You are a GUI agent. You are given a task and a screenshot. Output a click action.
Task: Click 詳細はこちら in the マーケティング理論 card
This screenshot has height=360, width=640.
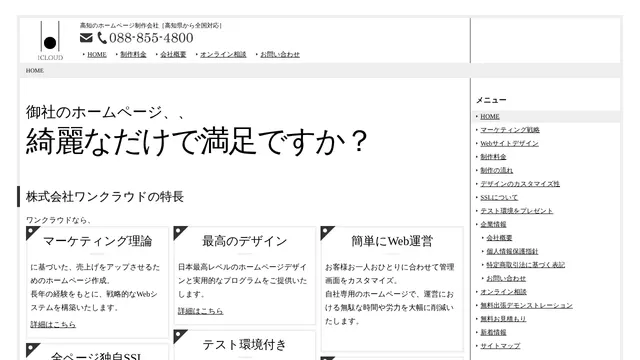53,324
